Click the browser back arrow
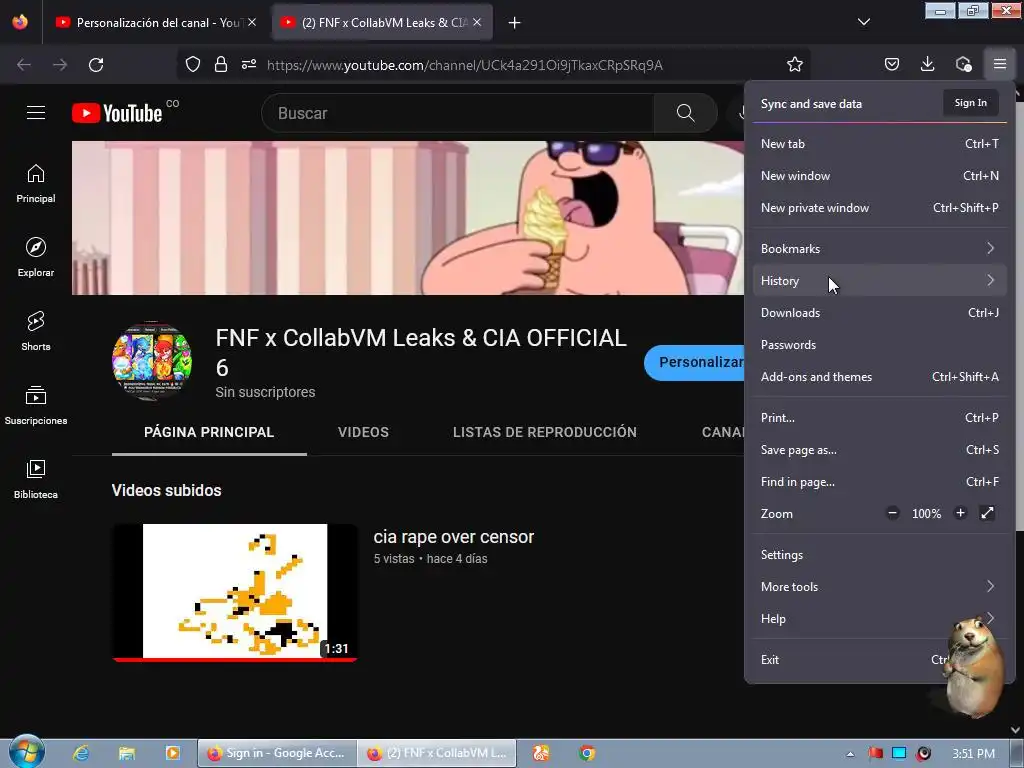1024x768 pixels. pos(24,65)
